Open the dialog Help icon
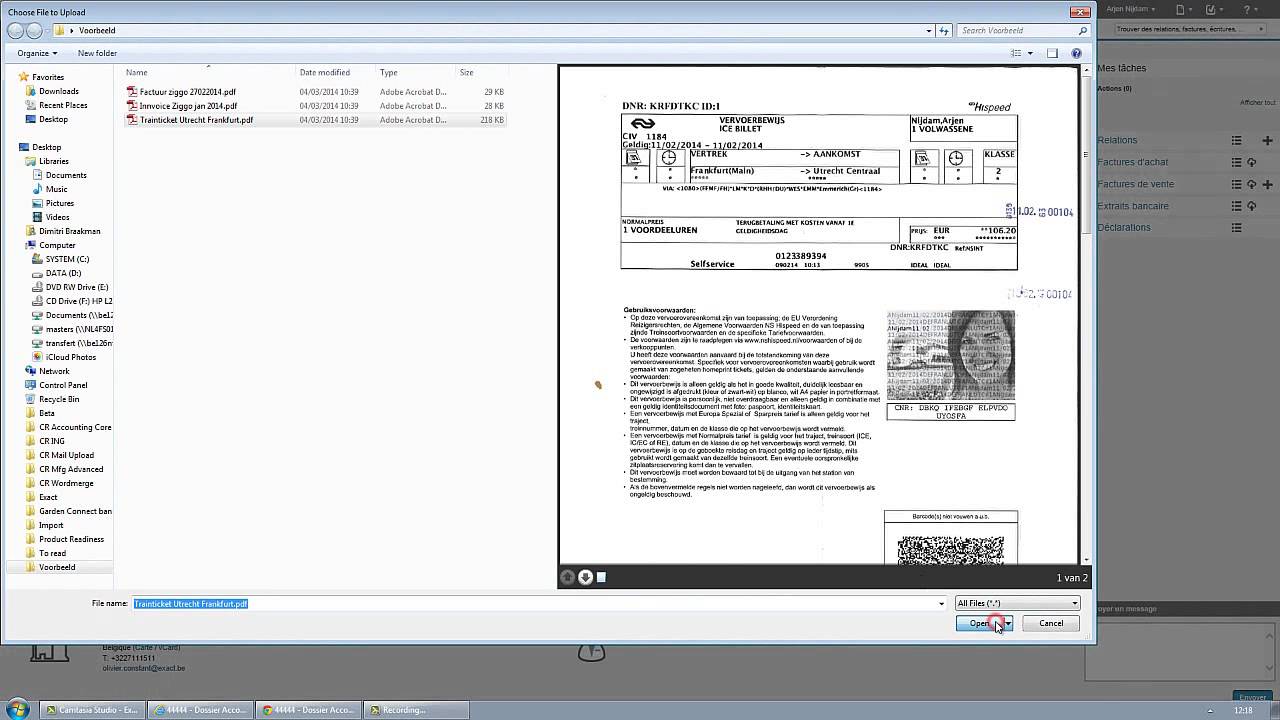This screenshot has width=1280, height=720. 1077,53
